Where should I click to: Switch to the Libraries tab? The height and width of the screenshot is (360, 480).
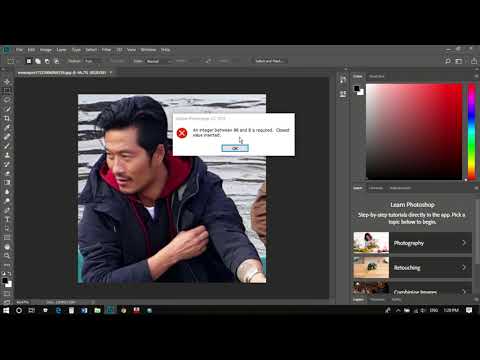point(376,188)
